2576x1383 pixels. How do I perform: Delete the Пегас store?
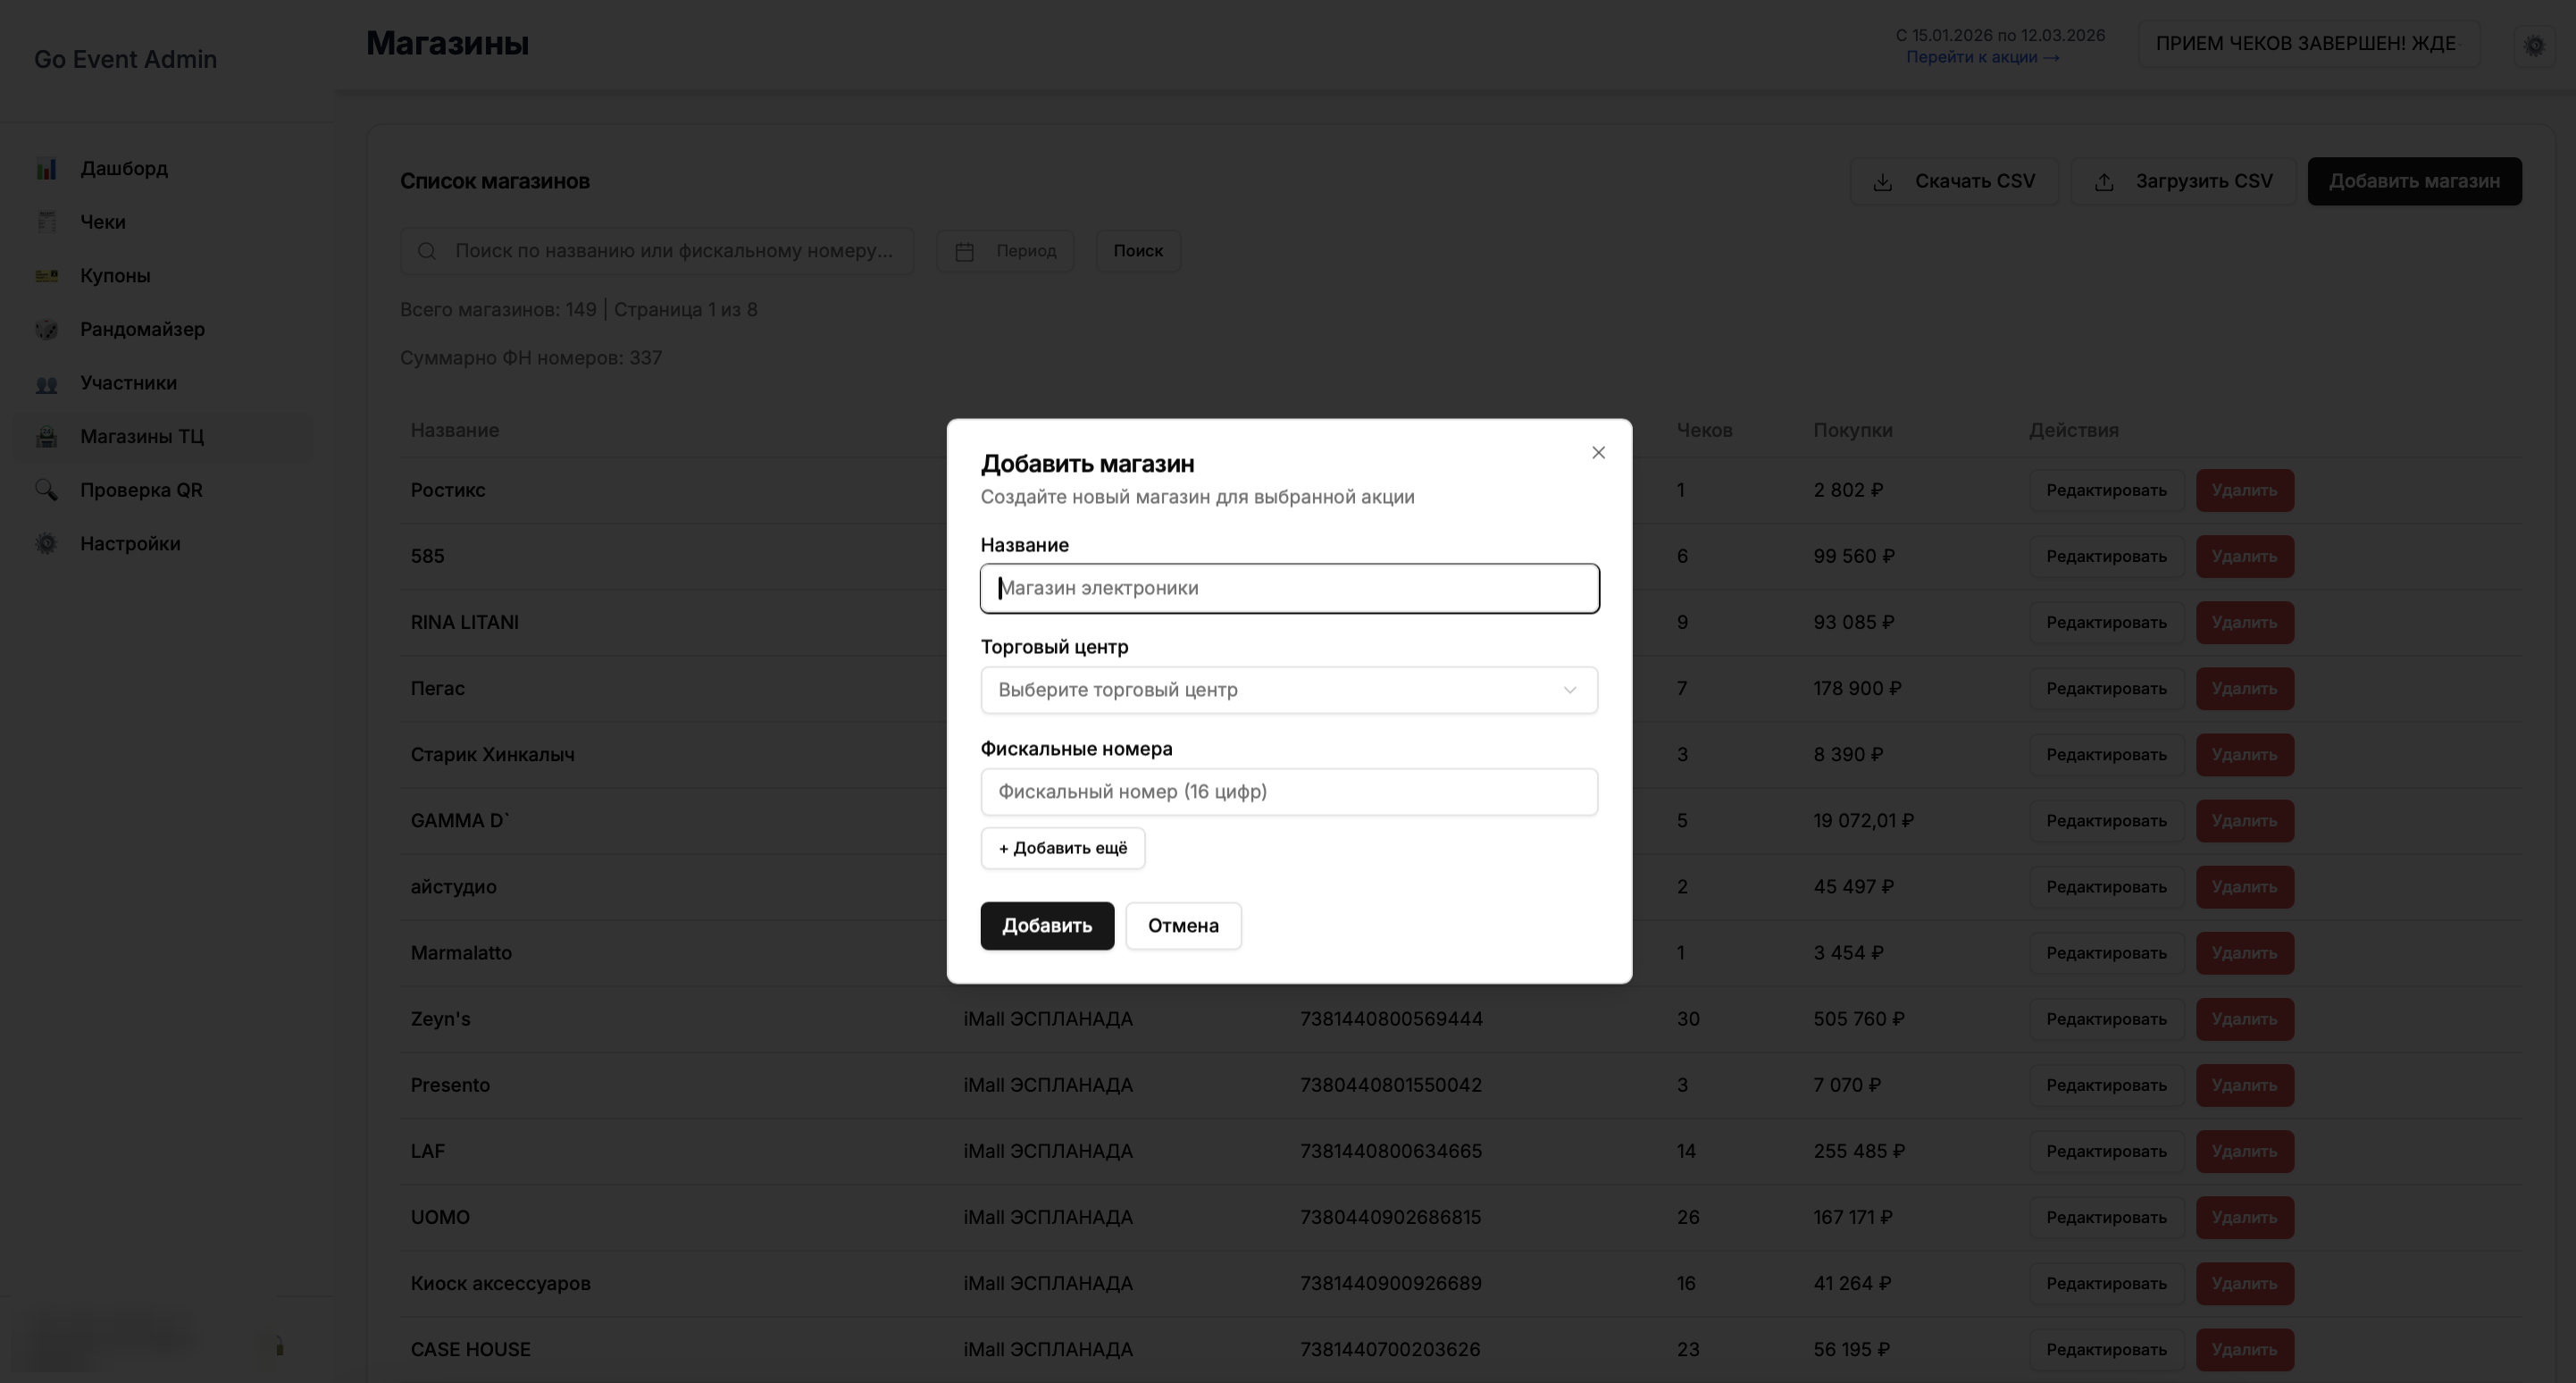2244,689
